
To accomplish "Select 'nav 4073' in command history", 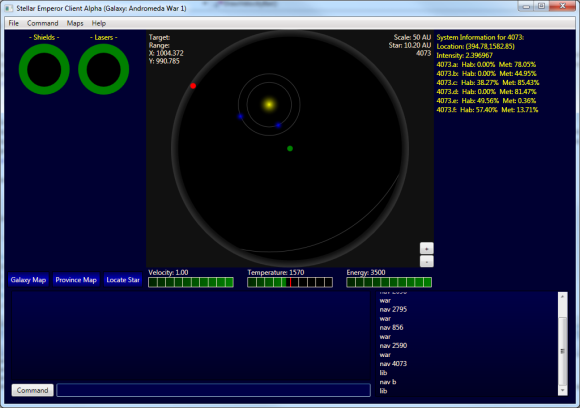I will click(393, 364).
